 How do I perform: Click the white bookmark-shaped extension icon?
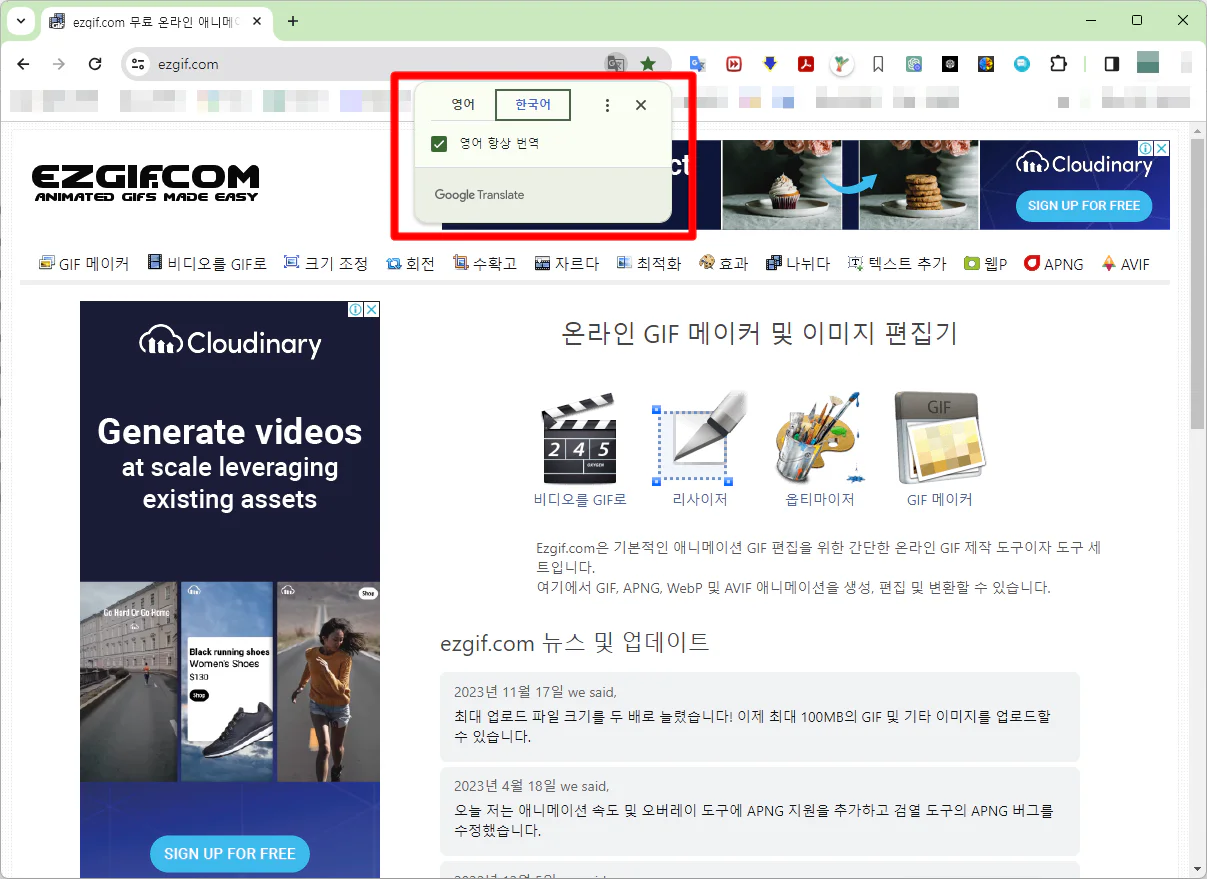pos(878,64)
